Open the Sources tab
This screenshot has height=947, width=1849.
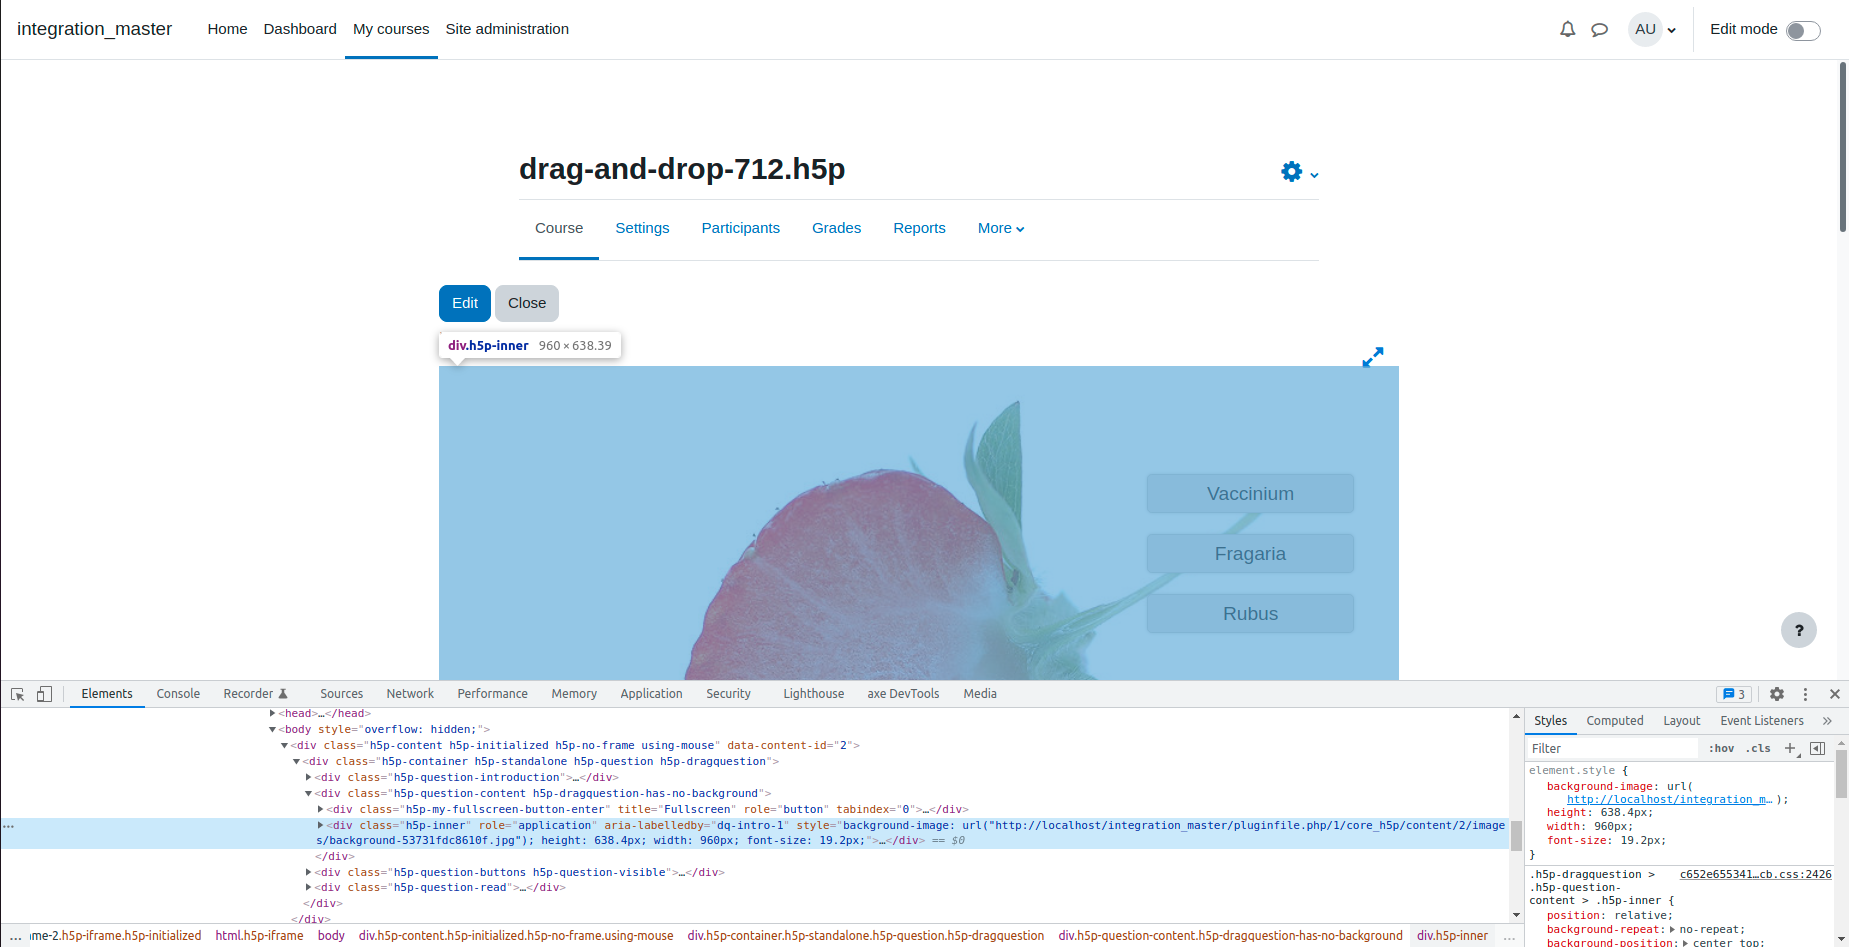tap(342, 694)
